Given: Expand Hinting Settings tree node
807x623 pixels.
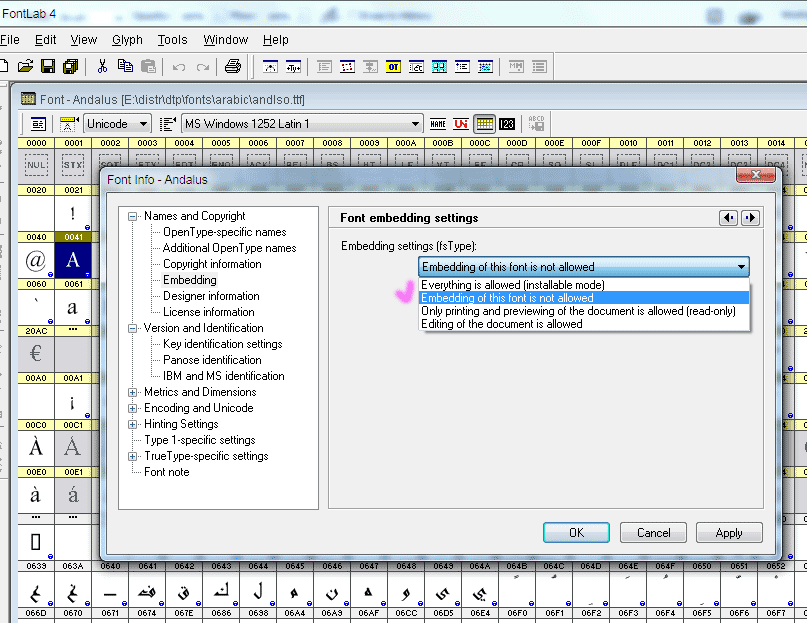Looking at the screenshot, I should click(132, 425).
